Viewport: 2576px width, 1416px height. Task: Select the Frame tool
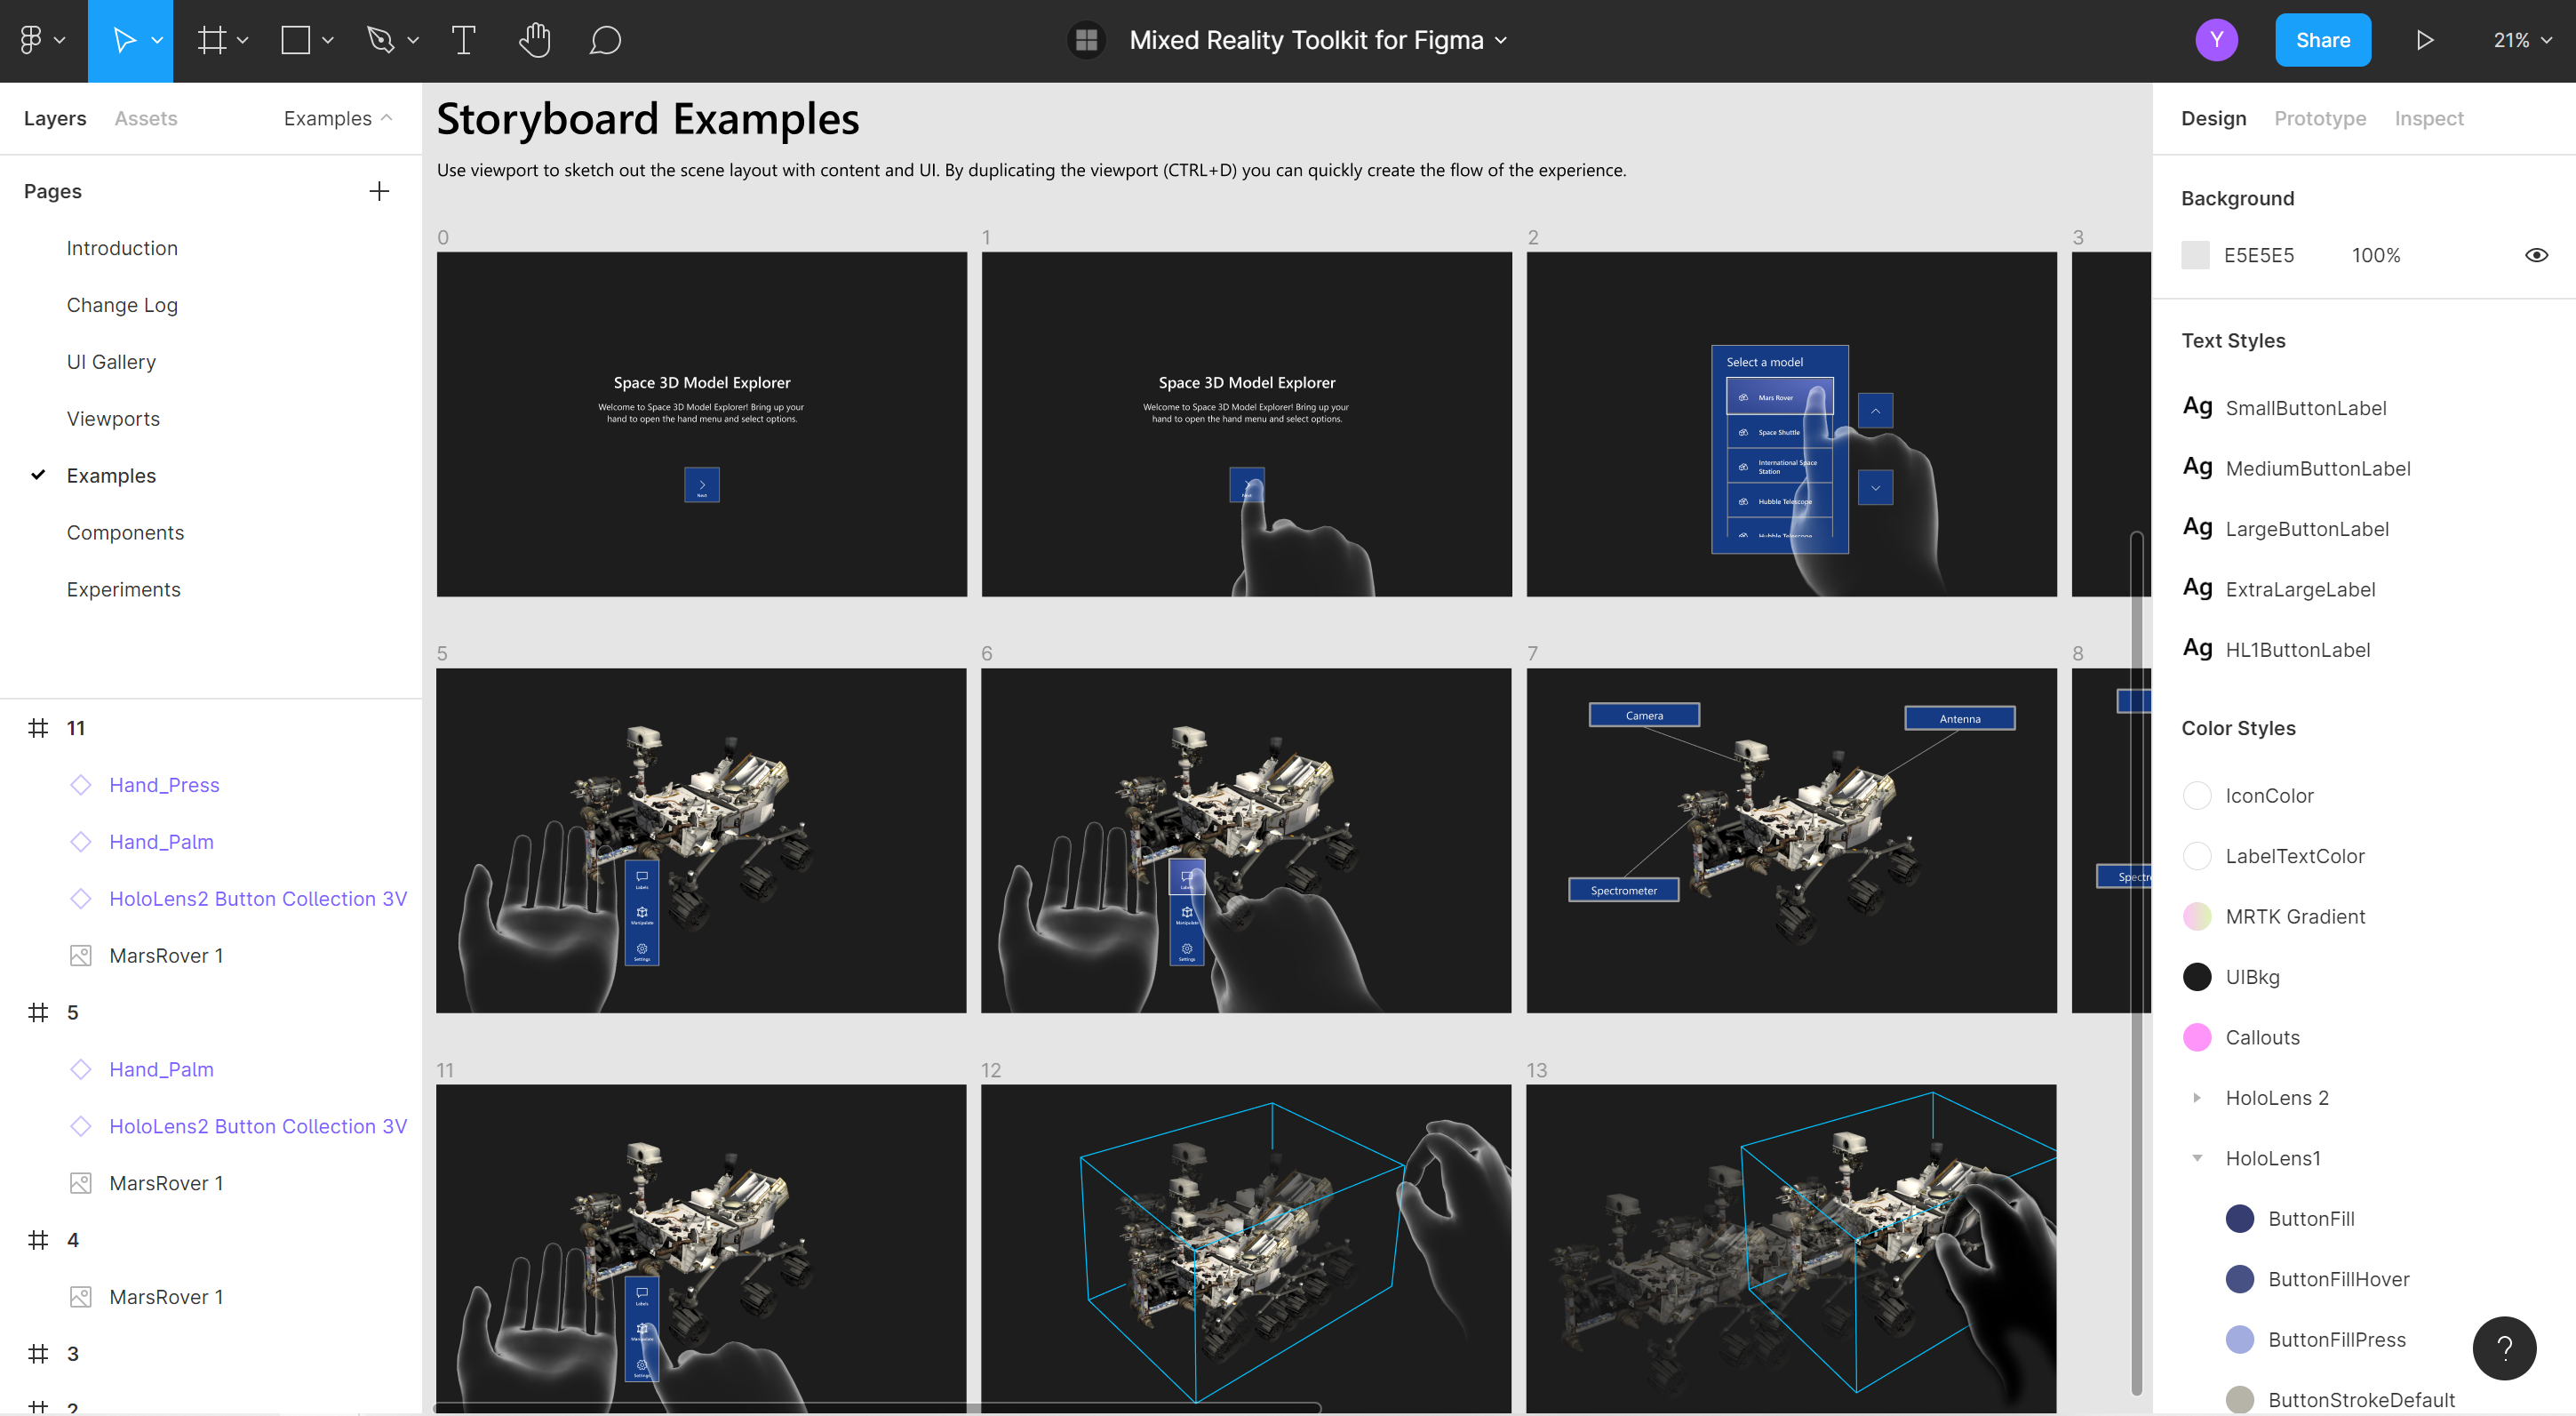pyautogui.click(x=207, y=40)
